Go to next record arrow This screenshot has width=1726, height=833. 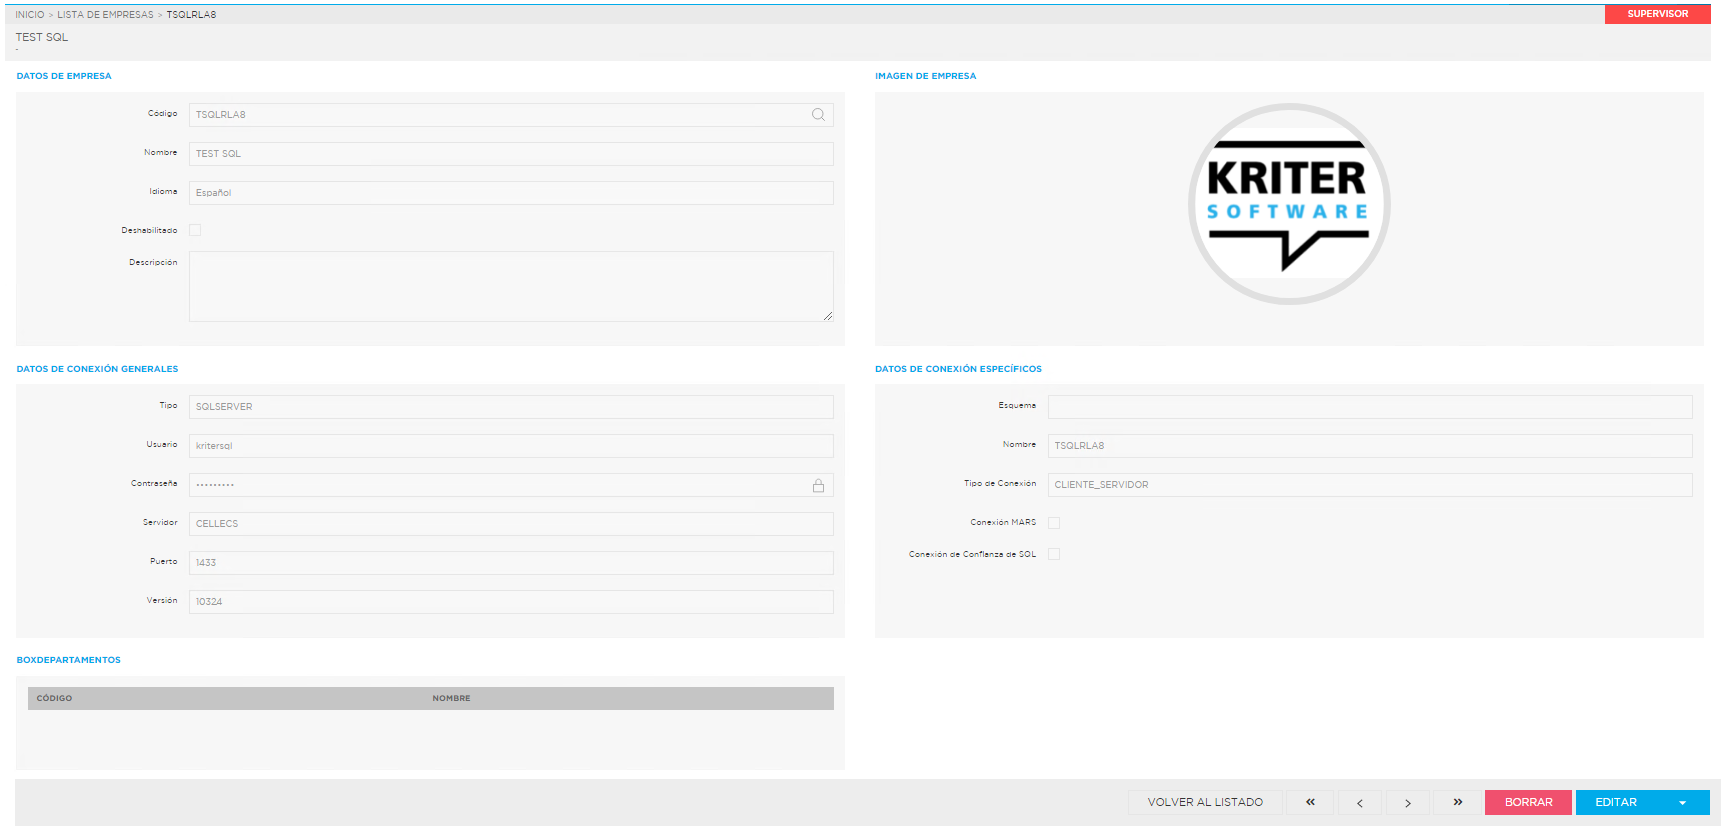(x=1408, y=802)
